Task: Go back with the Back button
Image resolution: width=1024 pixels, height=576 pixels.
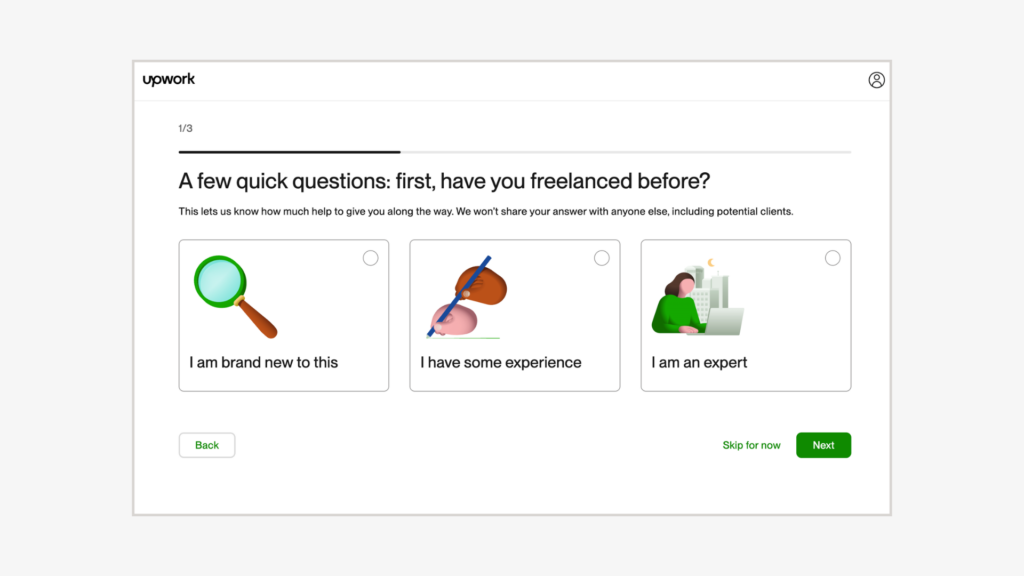Action: (207, 445)
